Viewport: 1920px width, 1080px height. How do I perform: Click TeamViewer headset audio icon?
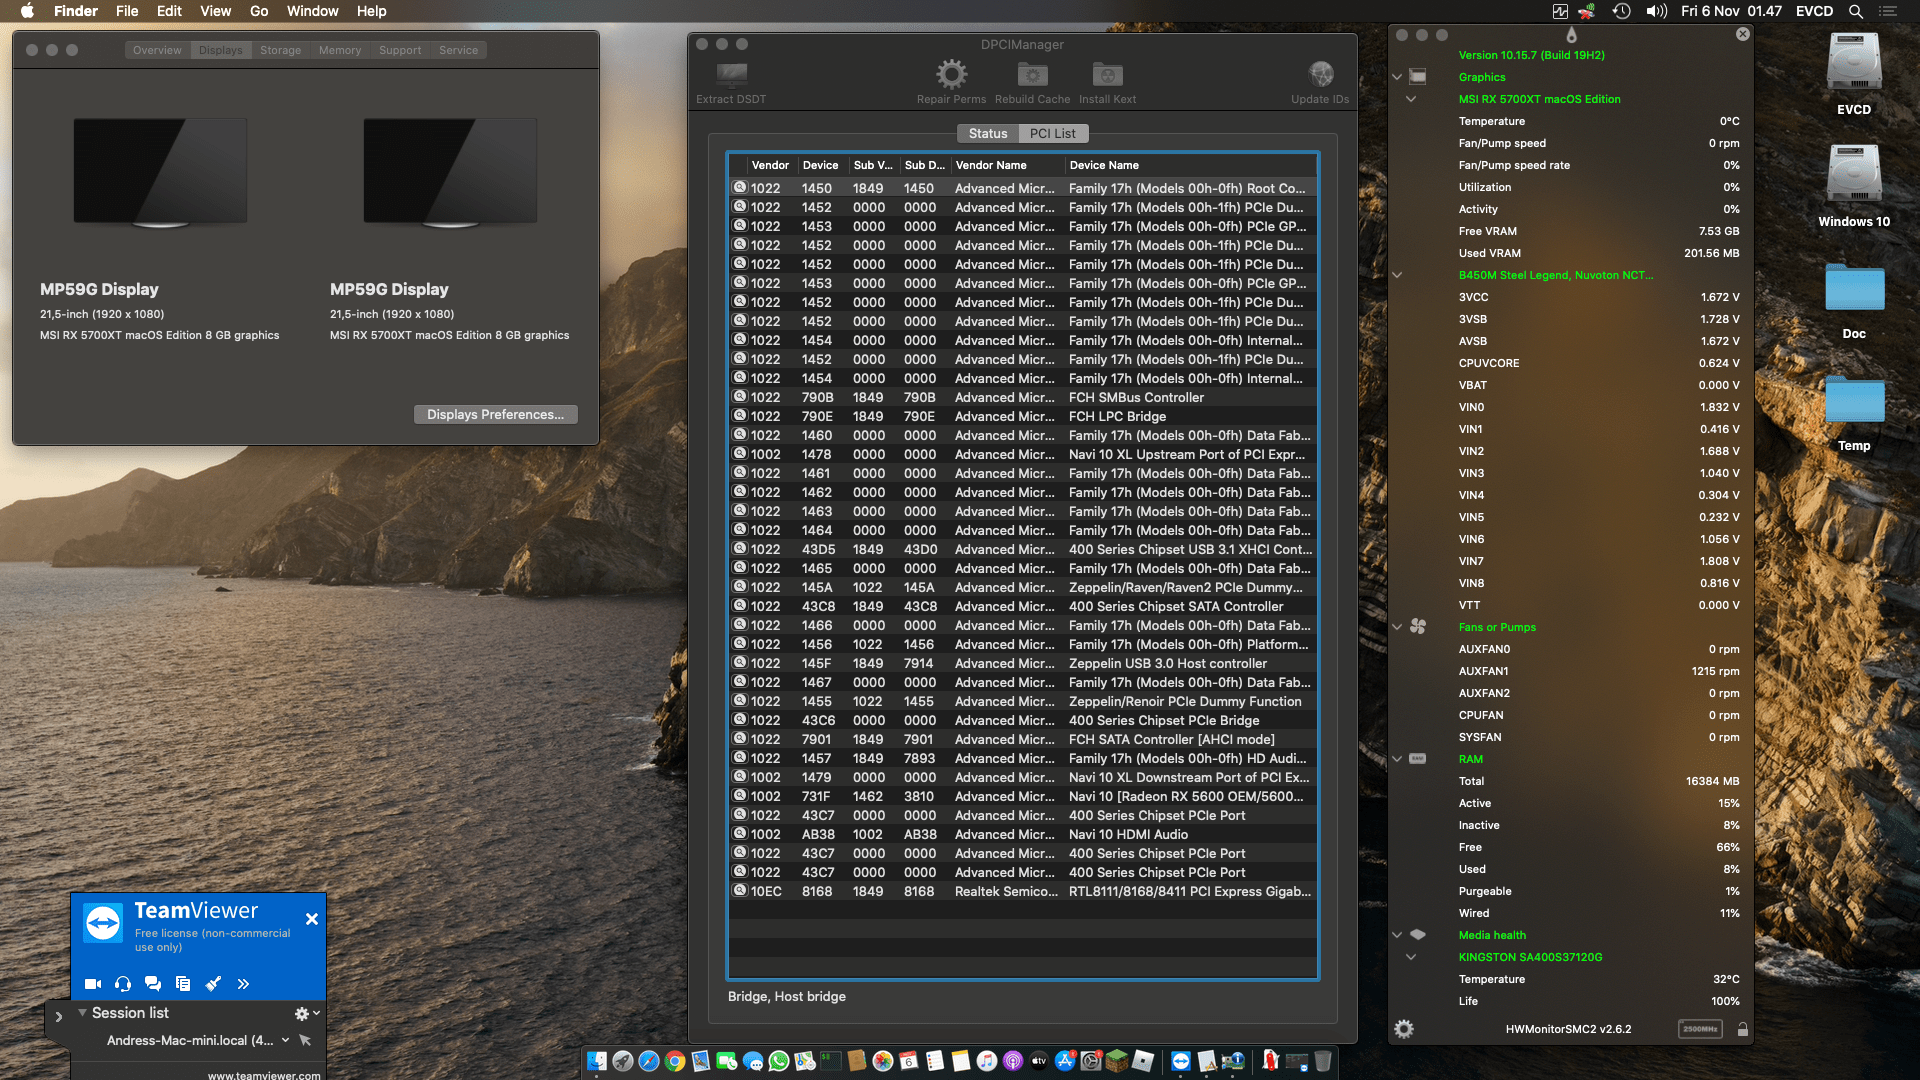pyautogui.click(x=123, y=984)
